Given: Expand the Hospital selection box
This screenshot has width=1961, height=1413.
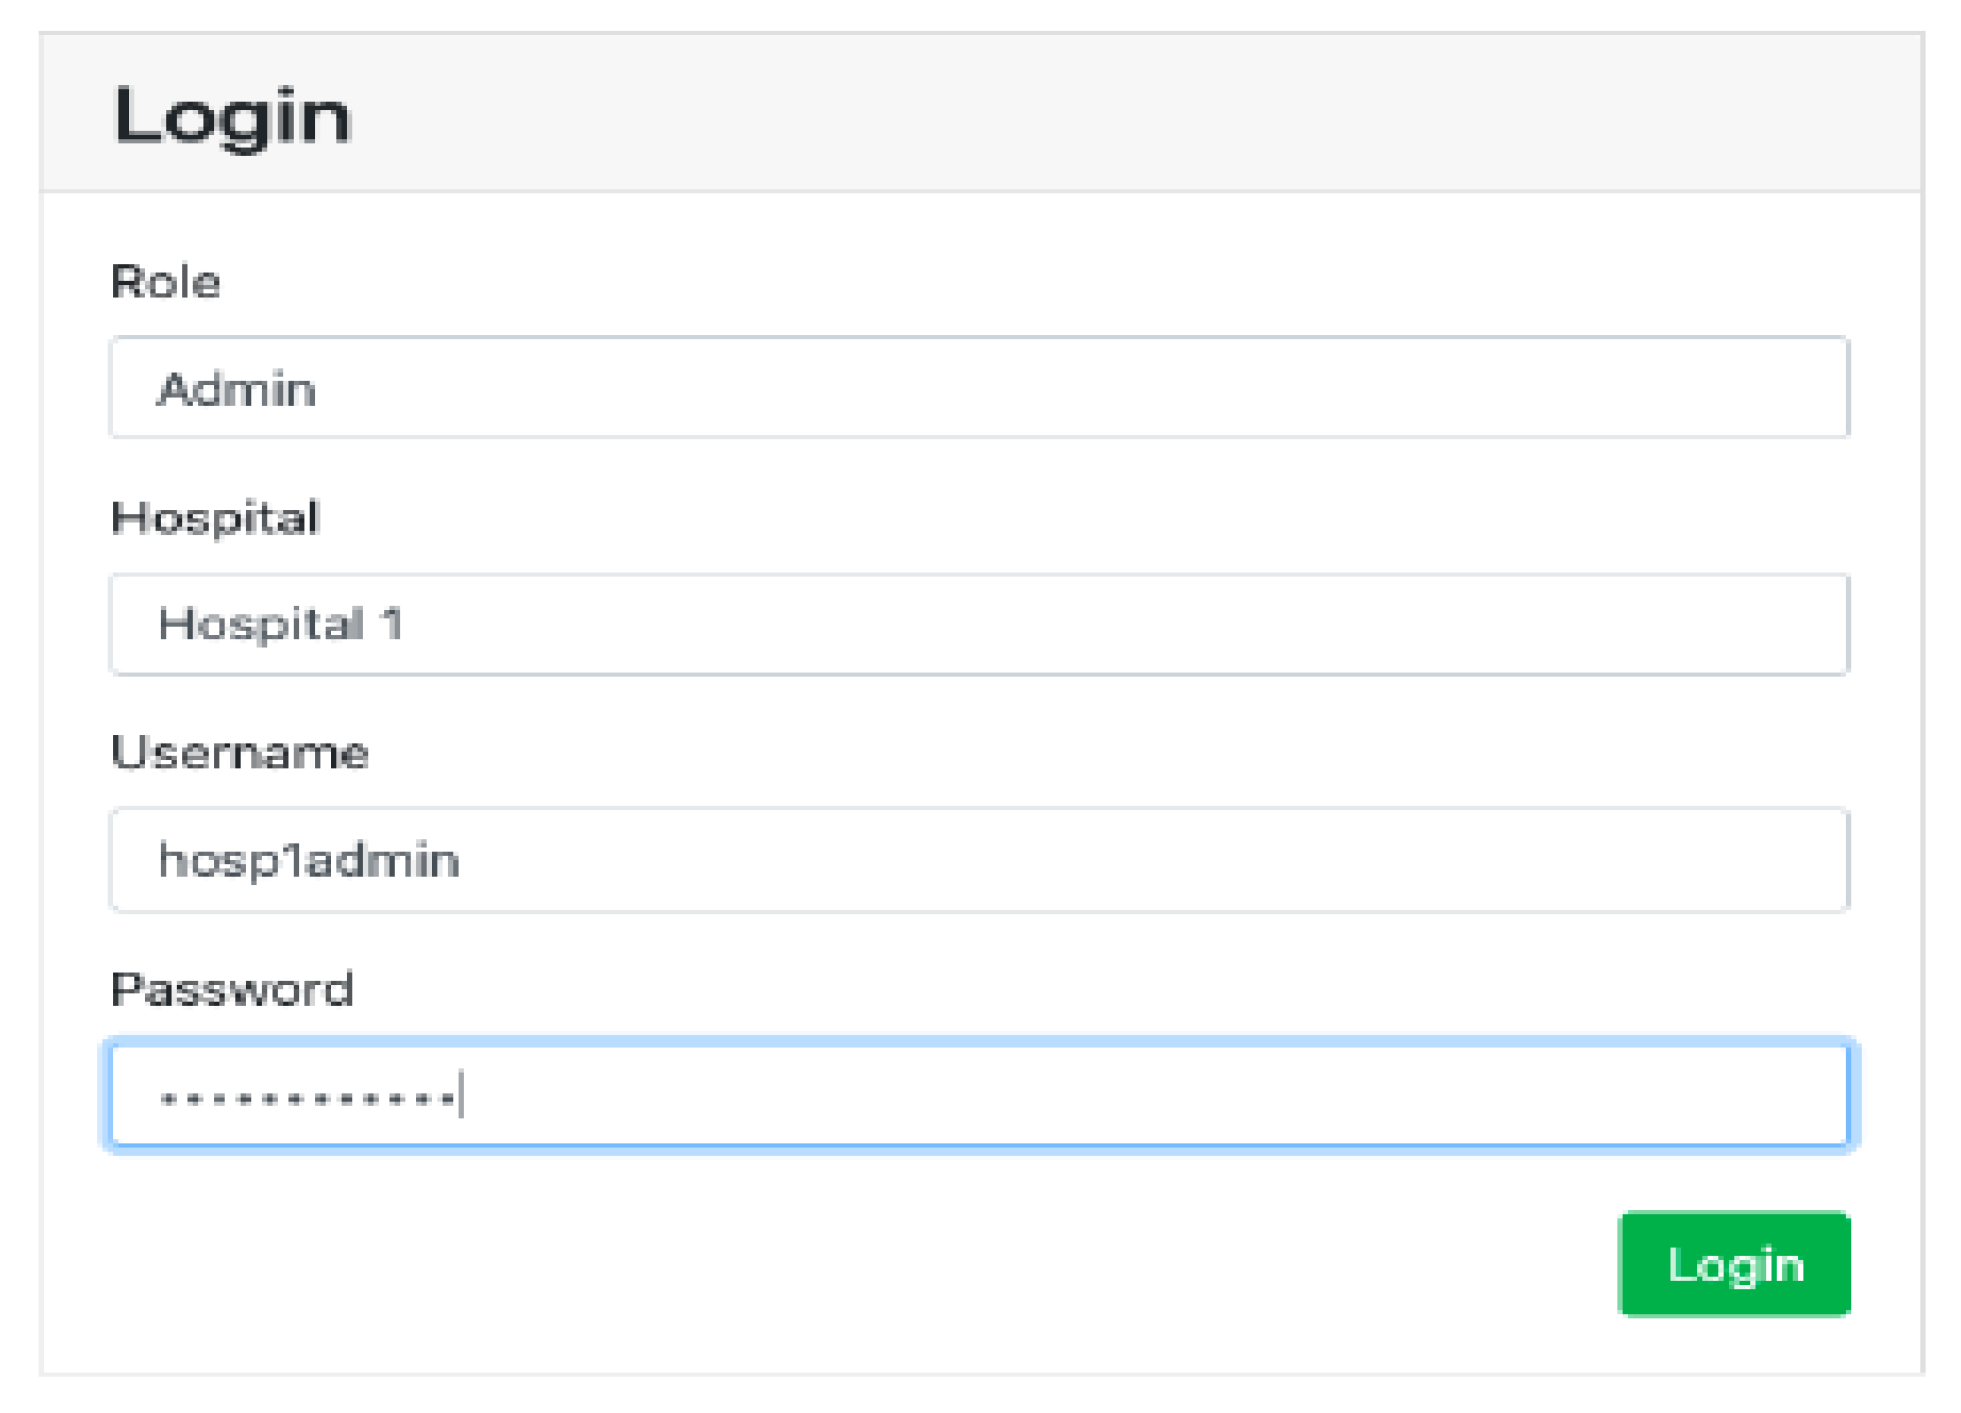Looking at the screenshot, I should [978, 625].
